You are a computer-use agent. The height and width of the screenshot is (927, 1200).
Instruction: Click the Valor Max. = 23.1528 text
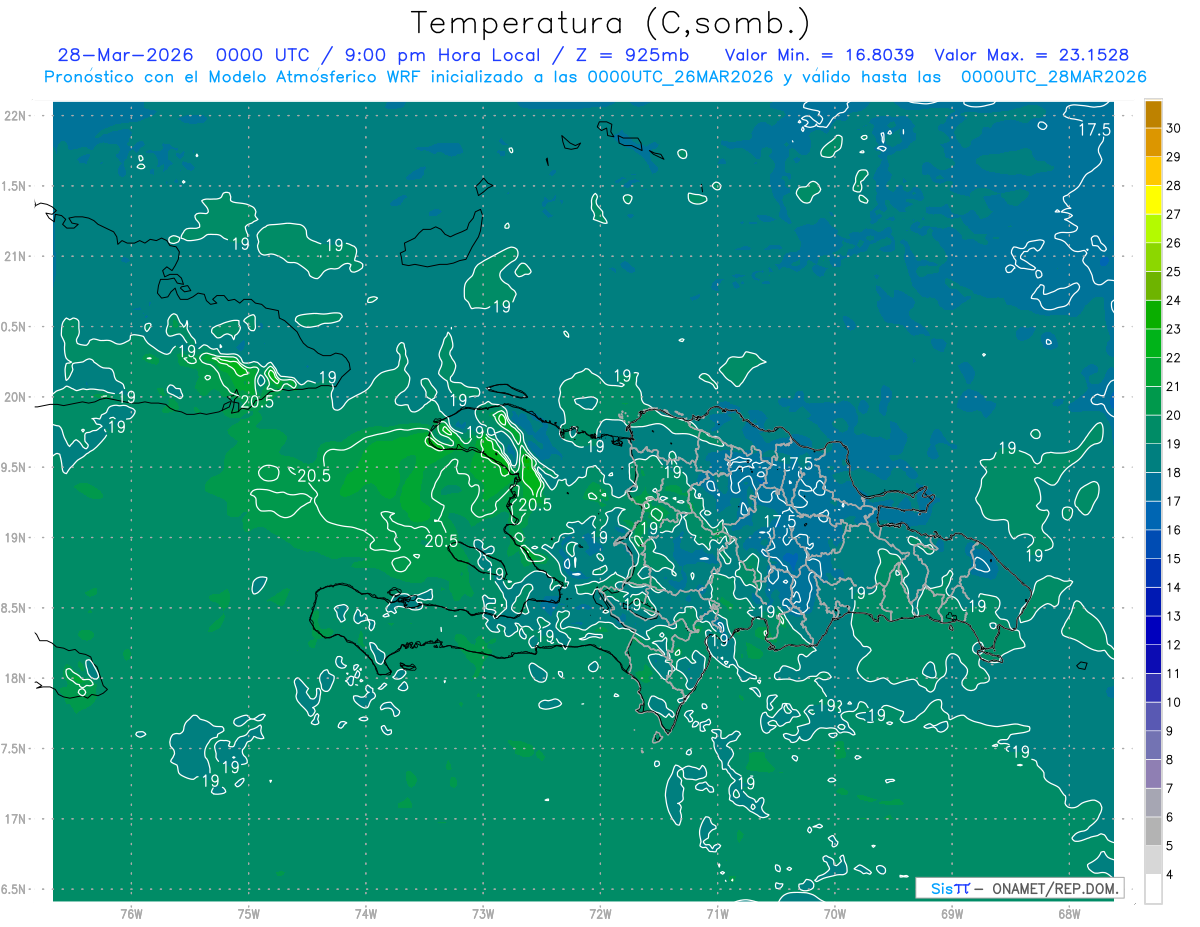(1032, 55)
